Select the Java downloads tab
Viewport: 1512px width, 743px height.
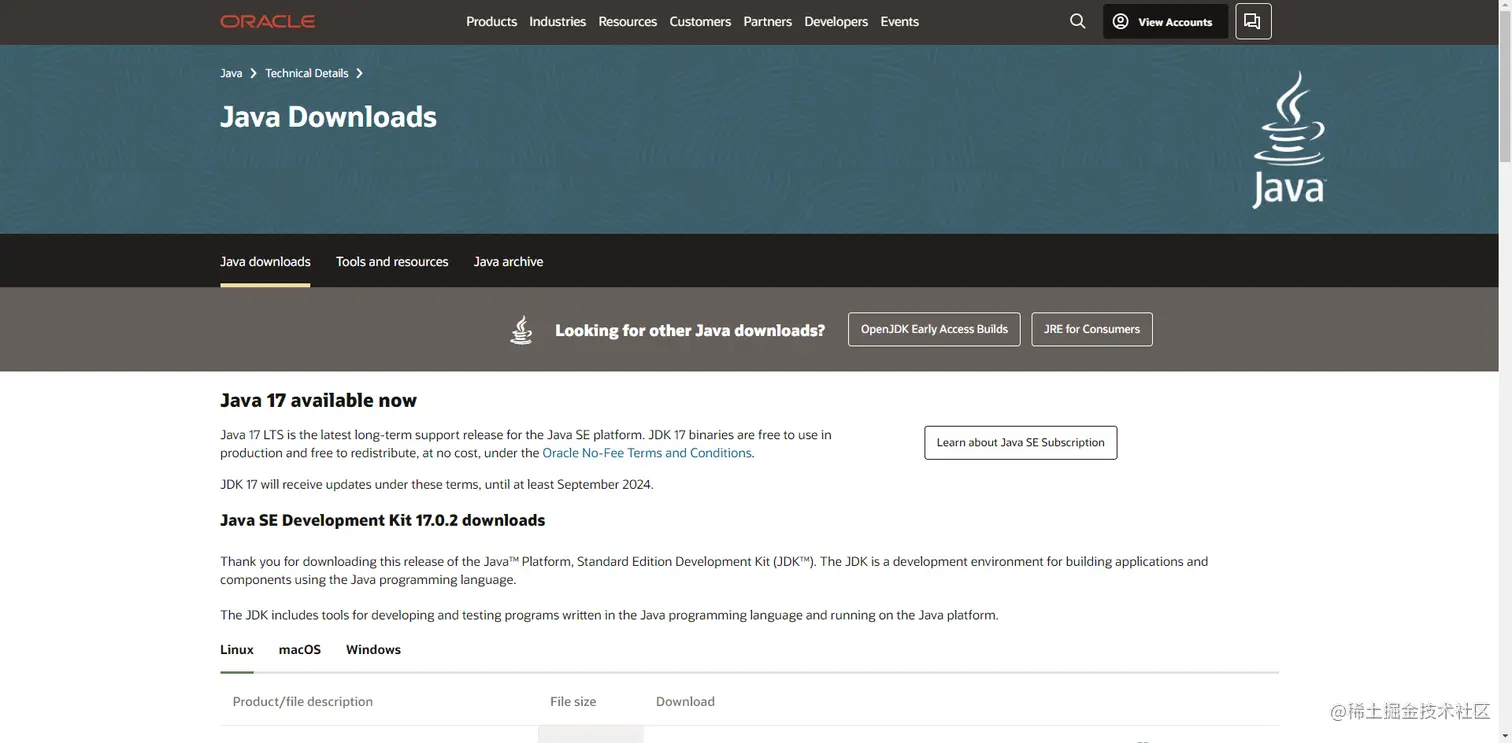[x=265, y=262]
